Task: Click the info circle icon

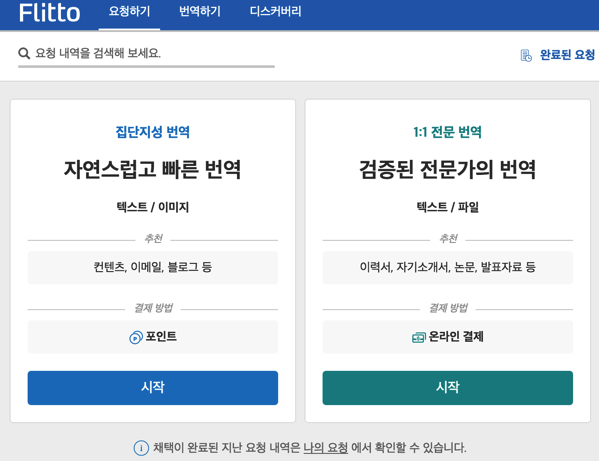Action: click(x=141, y=448)
